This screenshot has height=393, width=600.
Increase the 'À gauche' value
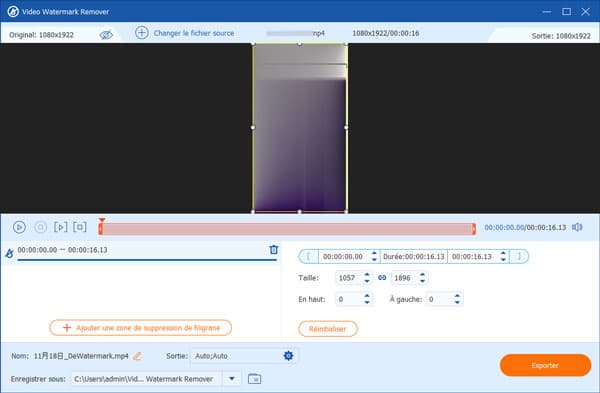tap(457, 296)
